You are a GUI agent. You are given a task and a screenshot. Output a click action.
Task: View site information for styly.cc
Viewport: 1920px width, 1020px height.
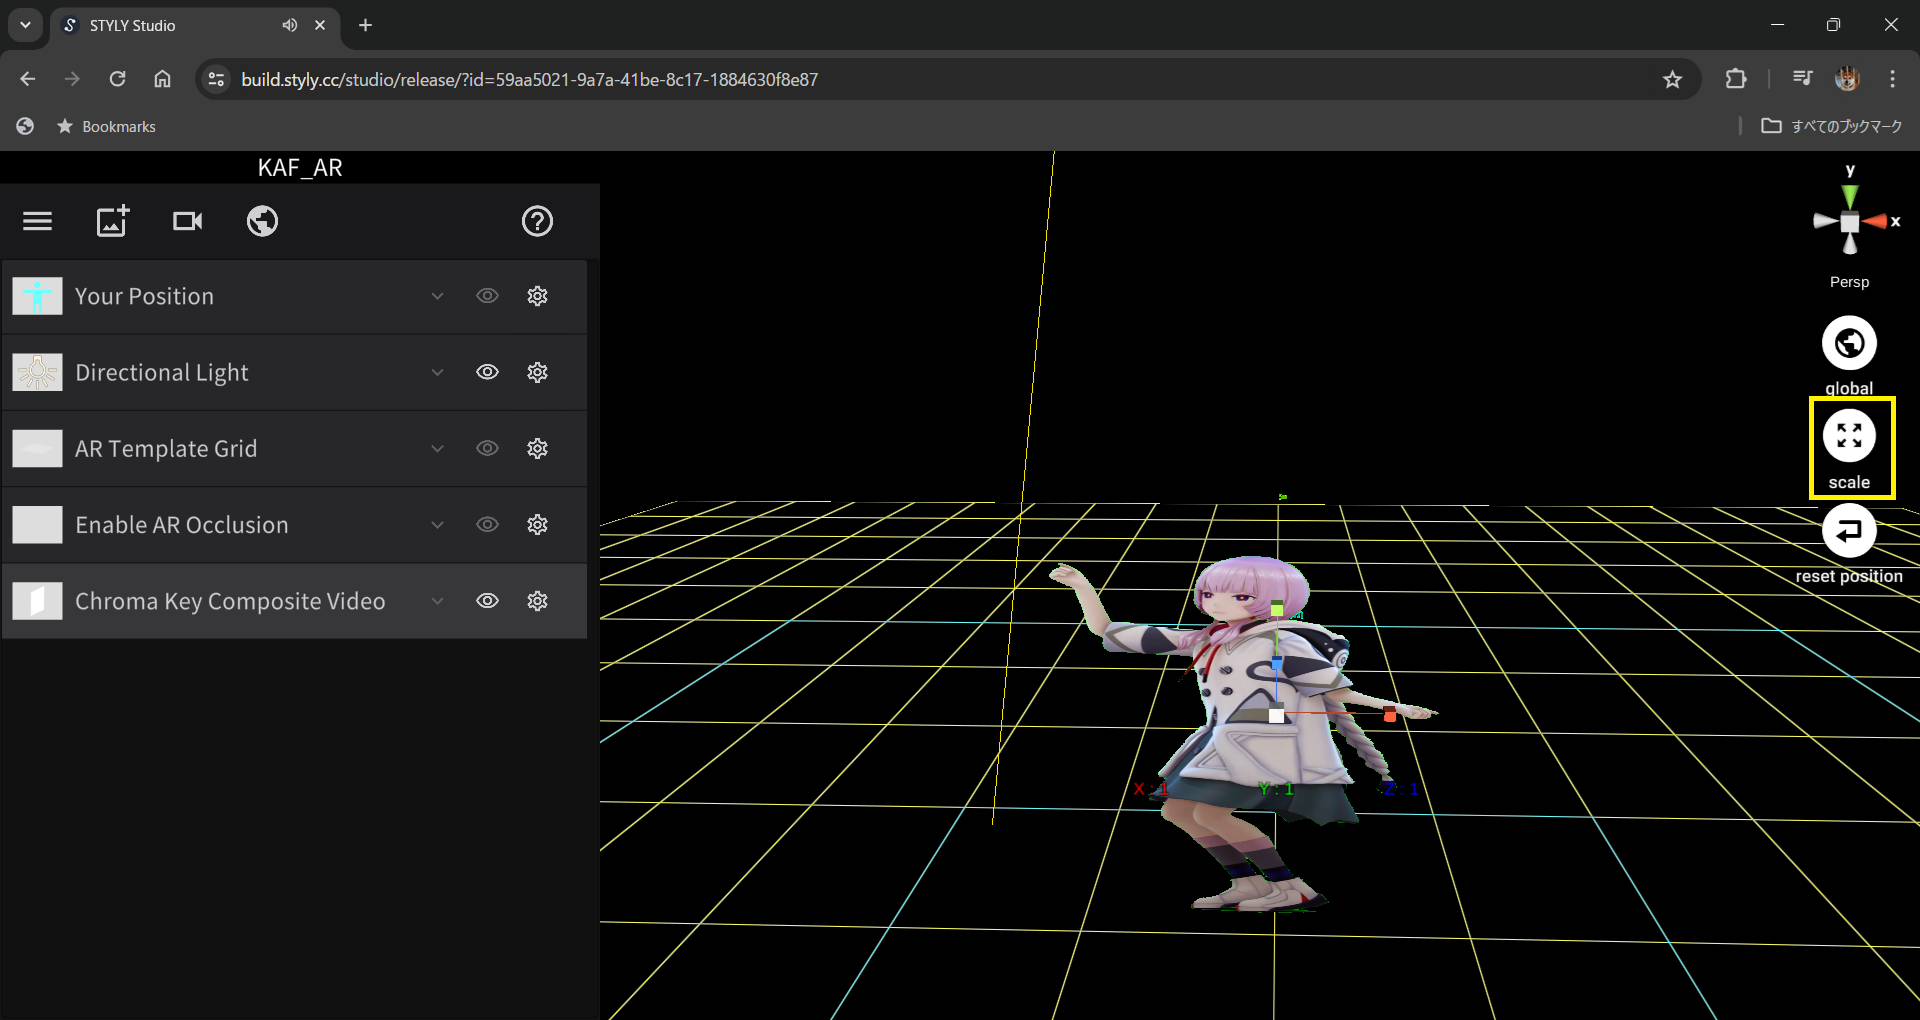[x=216, y=79]
